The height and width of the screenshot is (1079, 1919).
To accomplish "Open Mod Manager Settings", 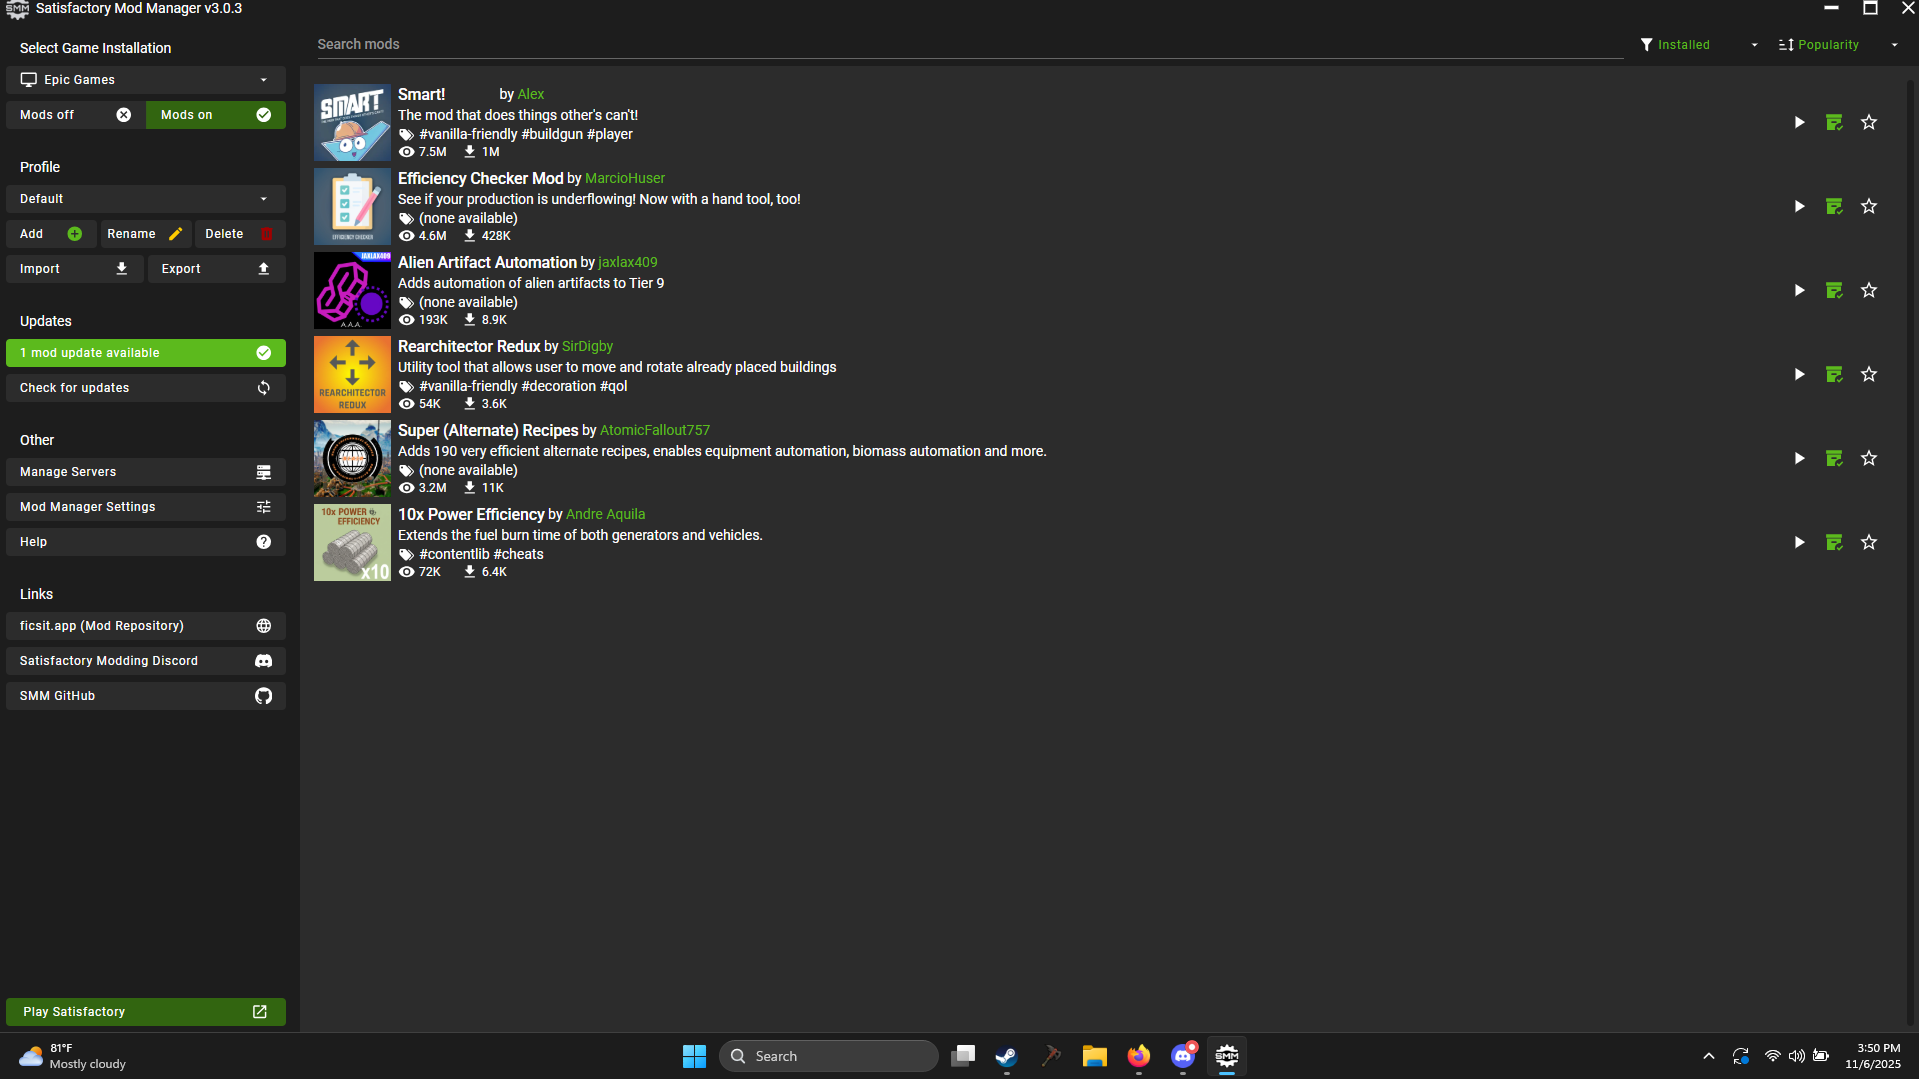I will [146, 507].
